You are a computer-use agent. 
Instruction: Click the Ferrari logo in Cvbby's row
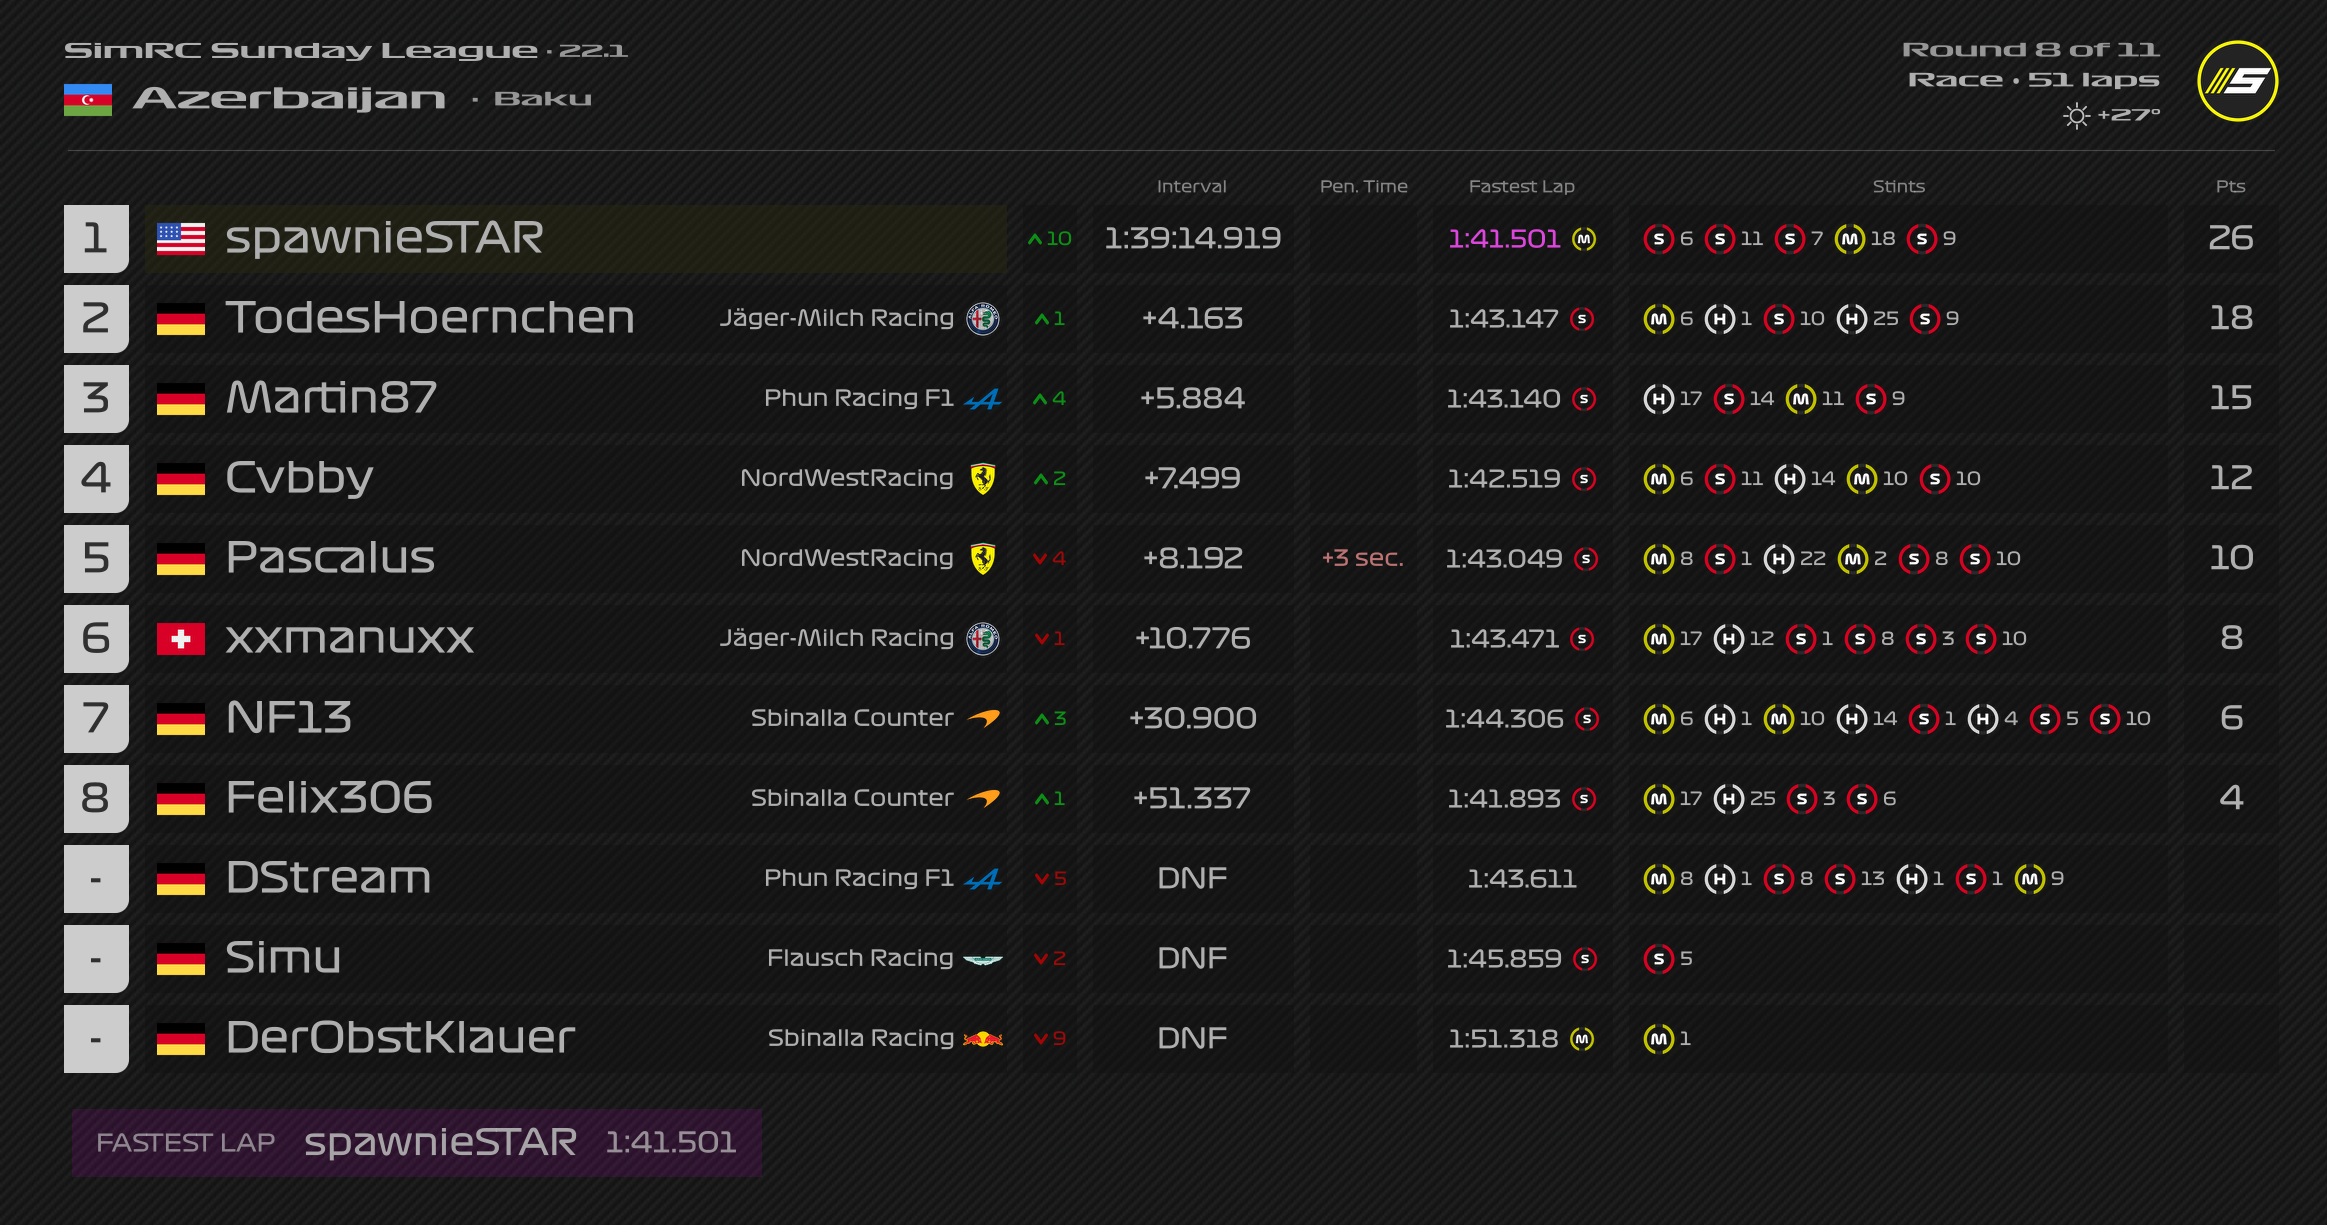[x=983, y=479]
